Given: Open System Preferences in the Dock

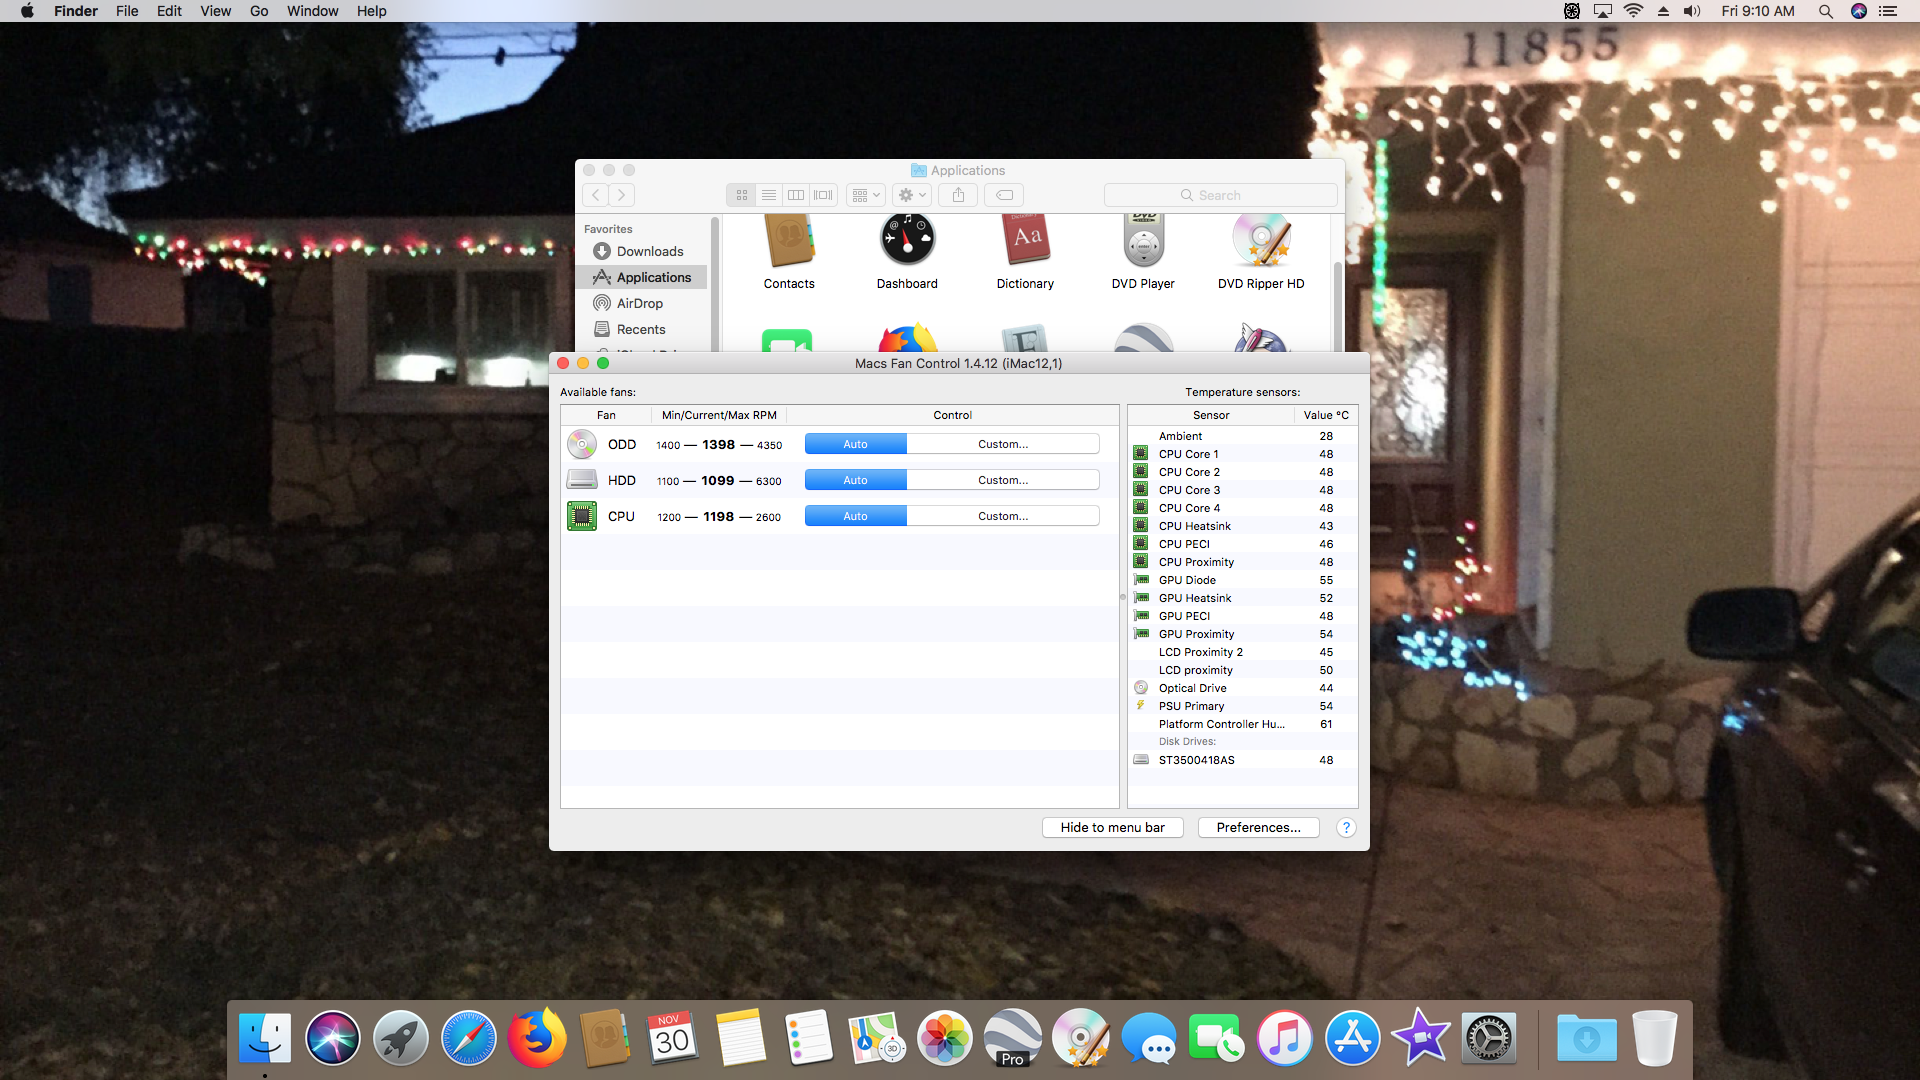Looking at the screenshot, I should click(1489, 1039).
